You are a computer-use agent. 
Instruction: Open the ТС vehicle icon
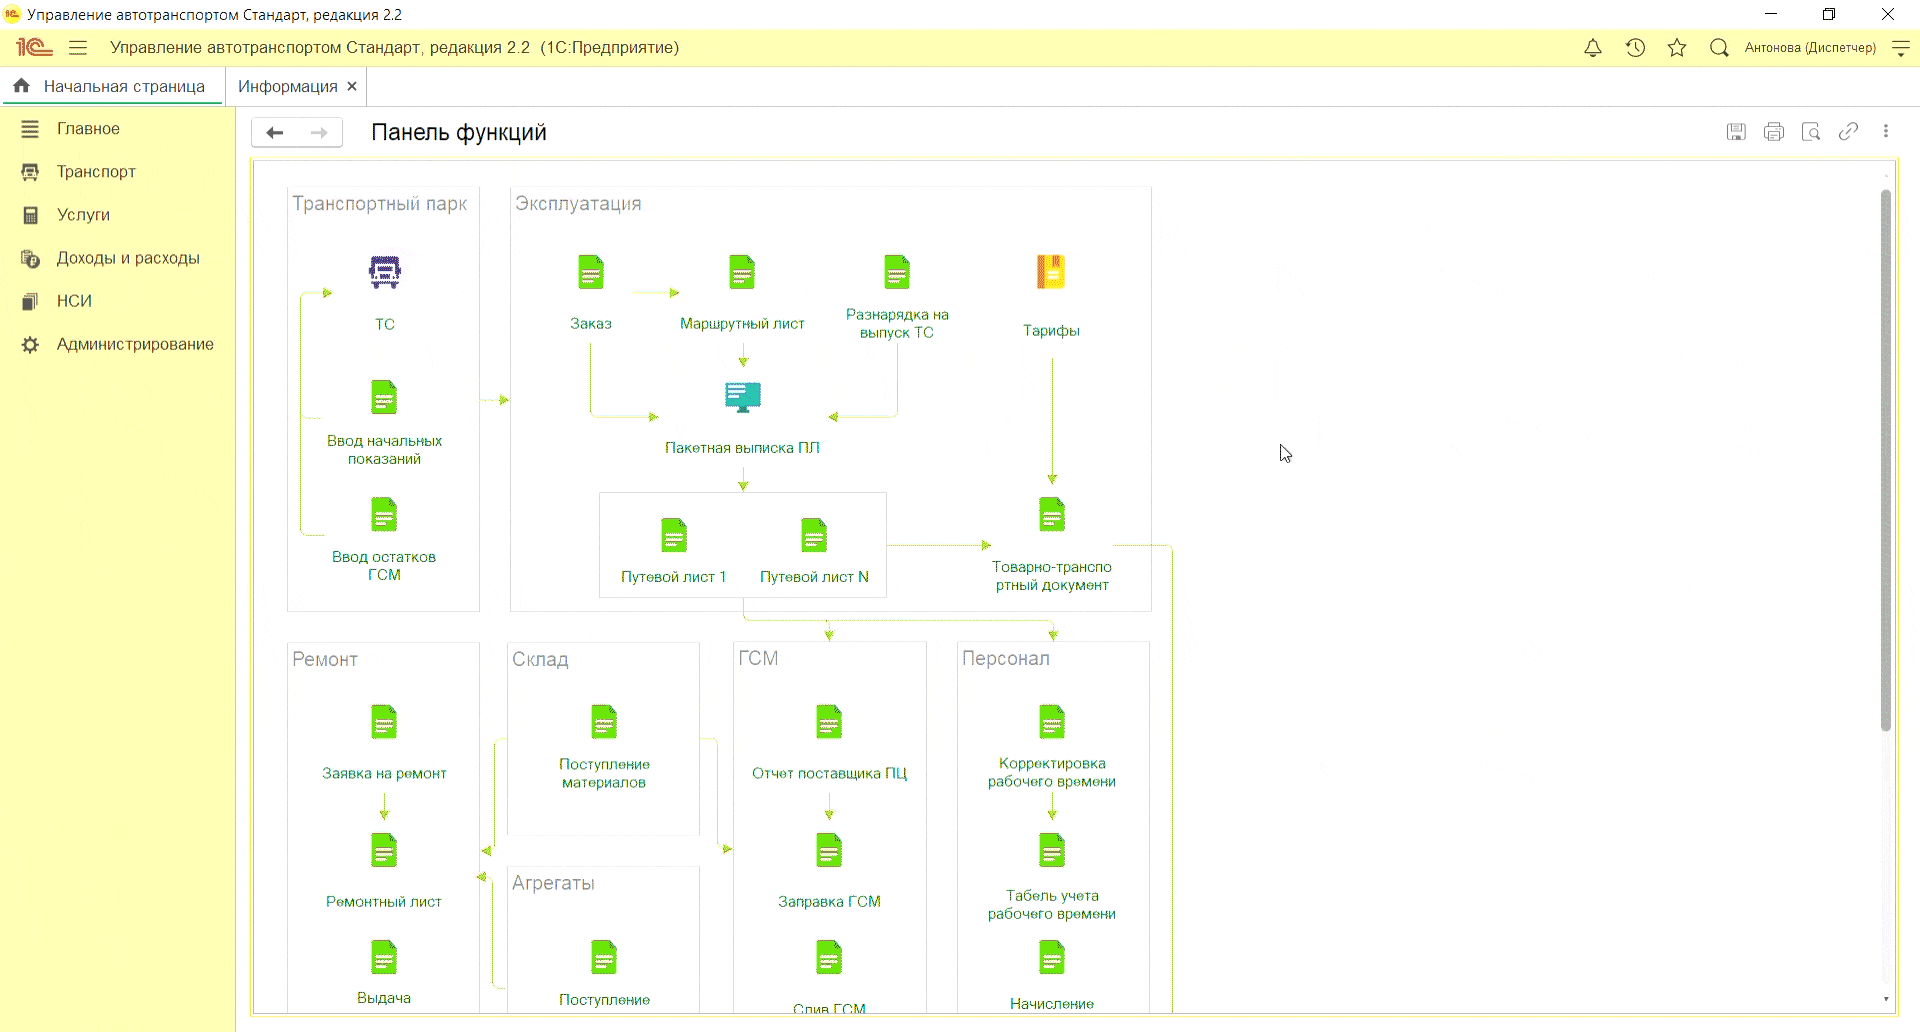coord(385,272)
